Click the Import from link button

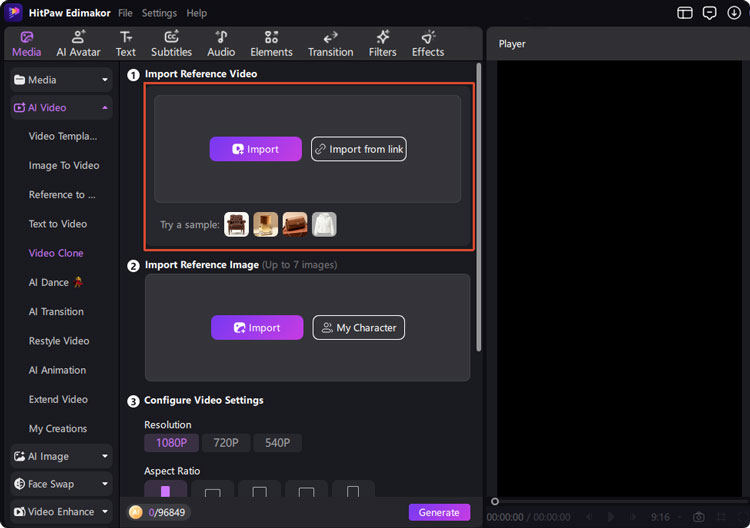point(359,149)
